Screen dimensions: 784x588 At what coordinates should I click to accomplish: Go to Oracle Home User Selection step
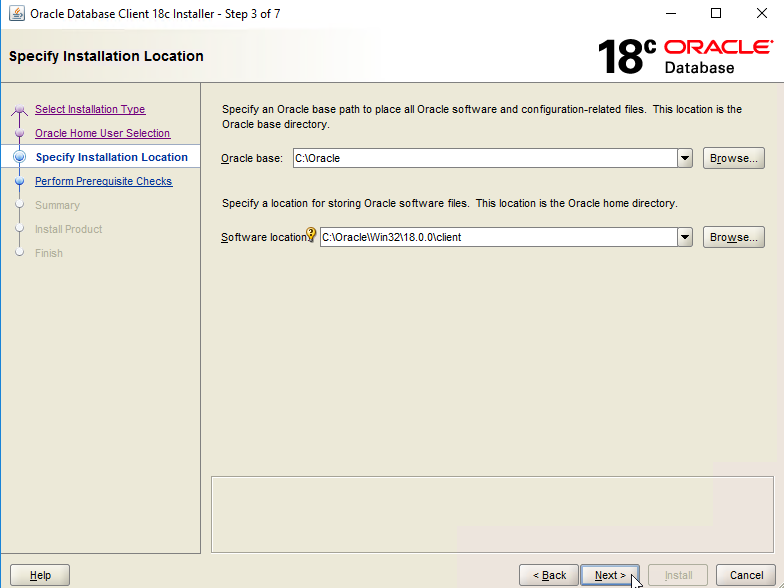[x=102, y=133]
